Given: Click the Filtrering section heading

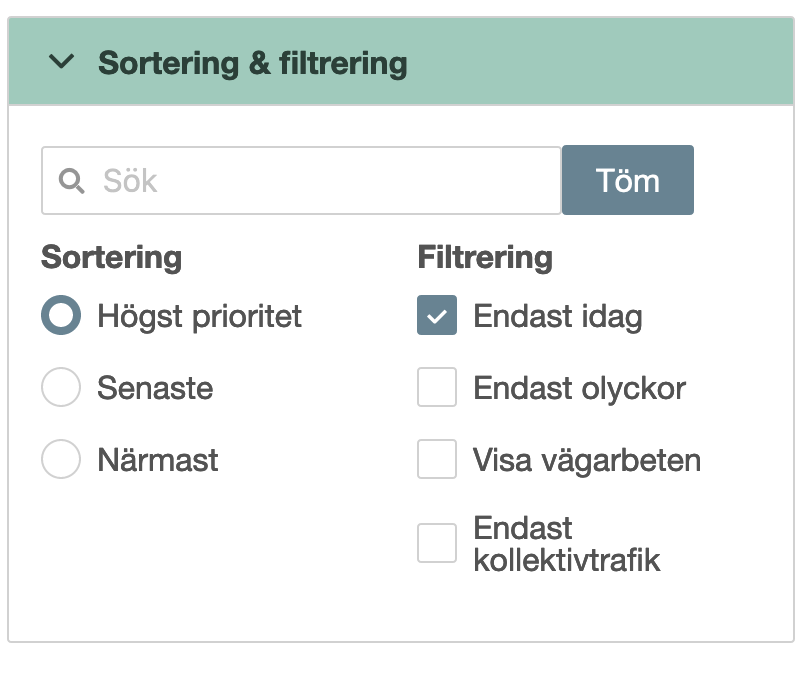Looking at the screenshot, I should point(485,258).
